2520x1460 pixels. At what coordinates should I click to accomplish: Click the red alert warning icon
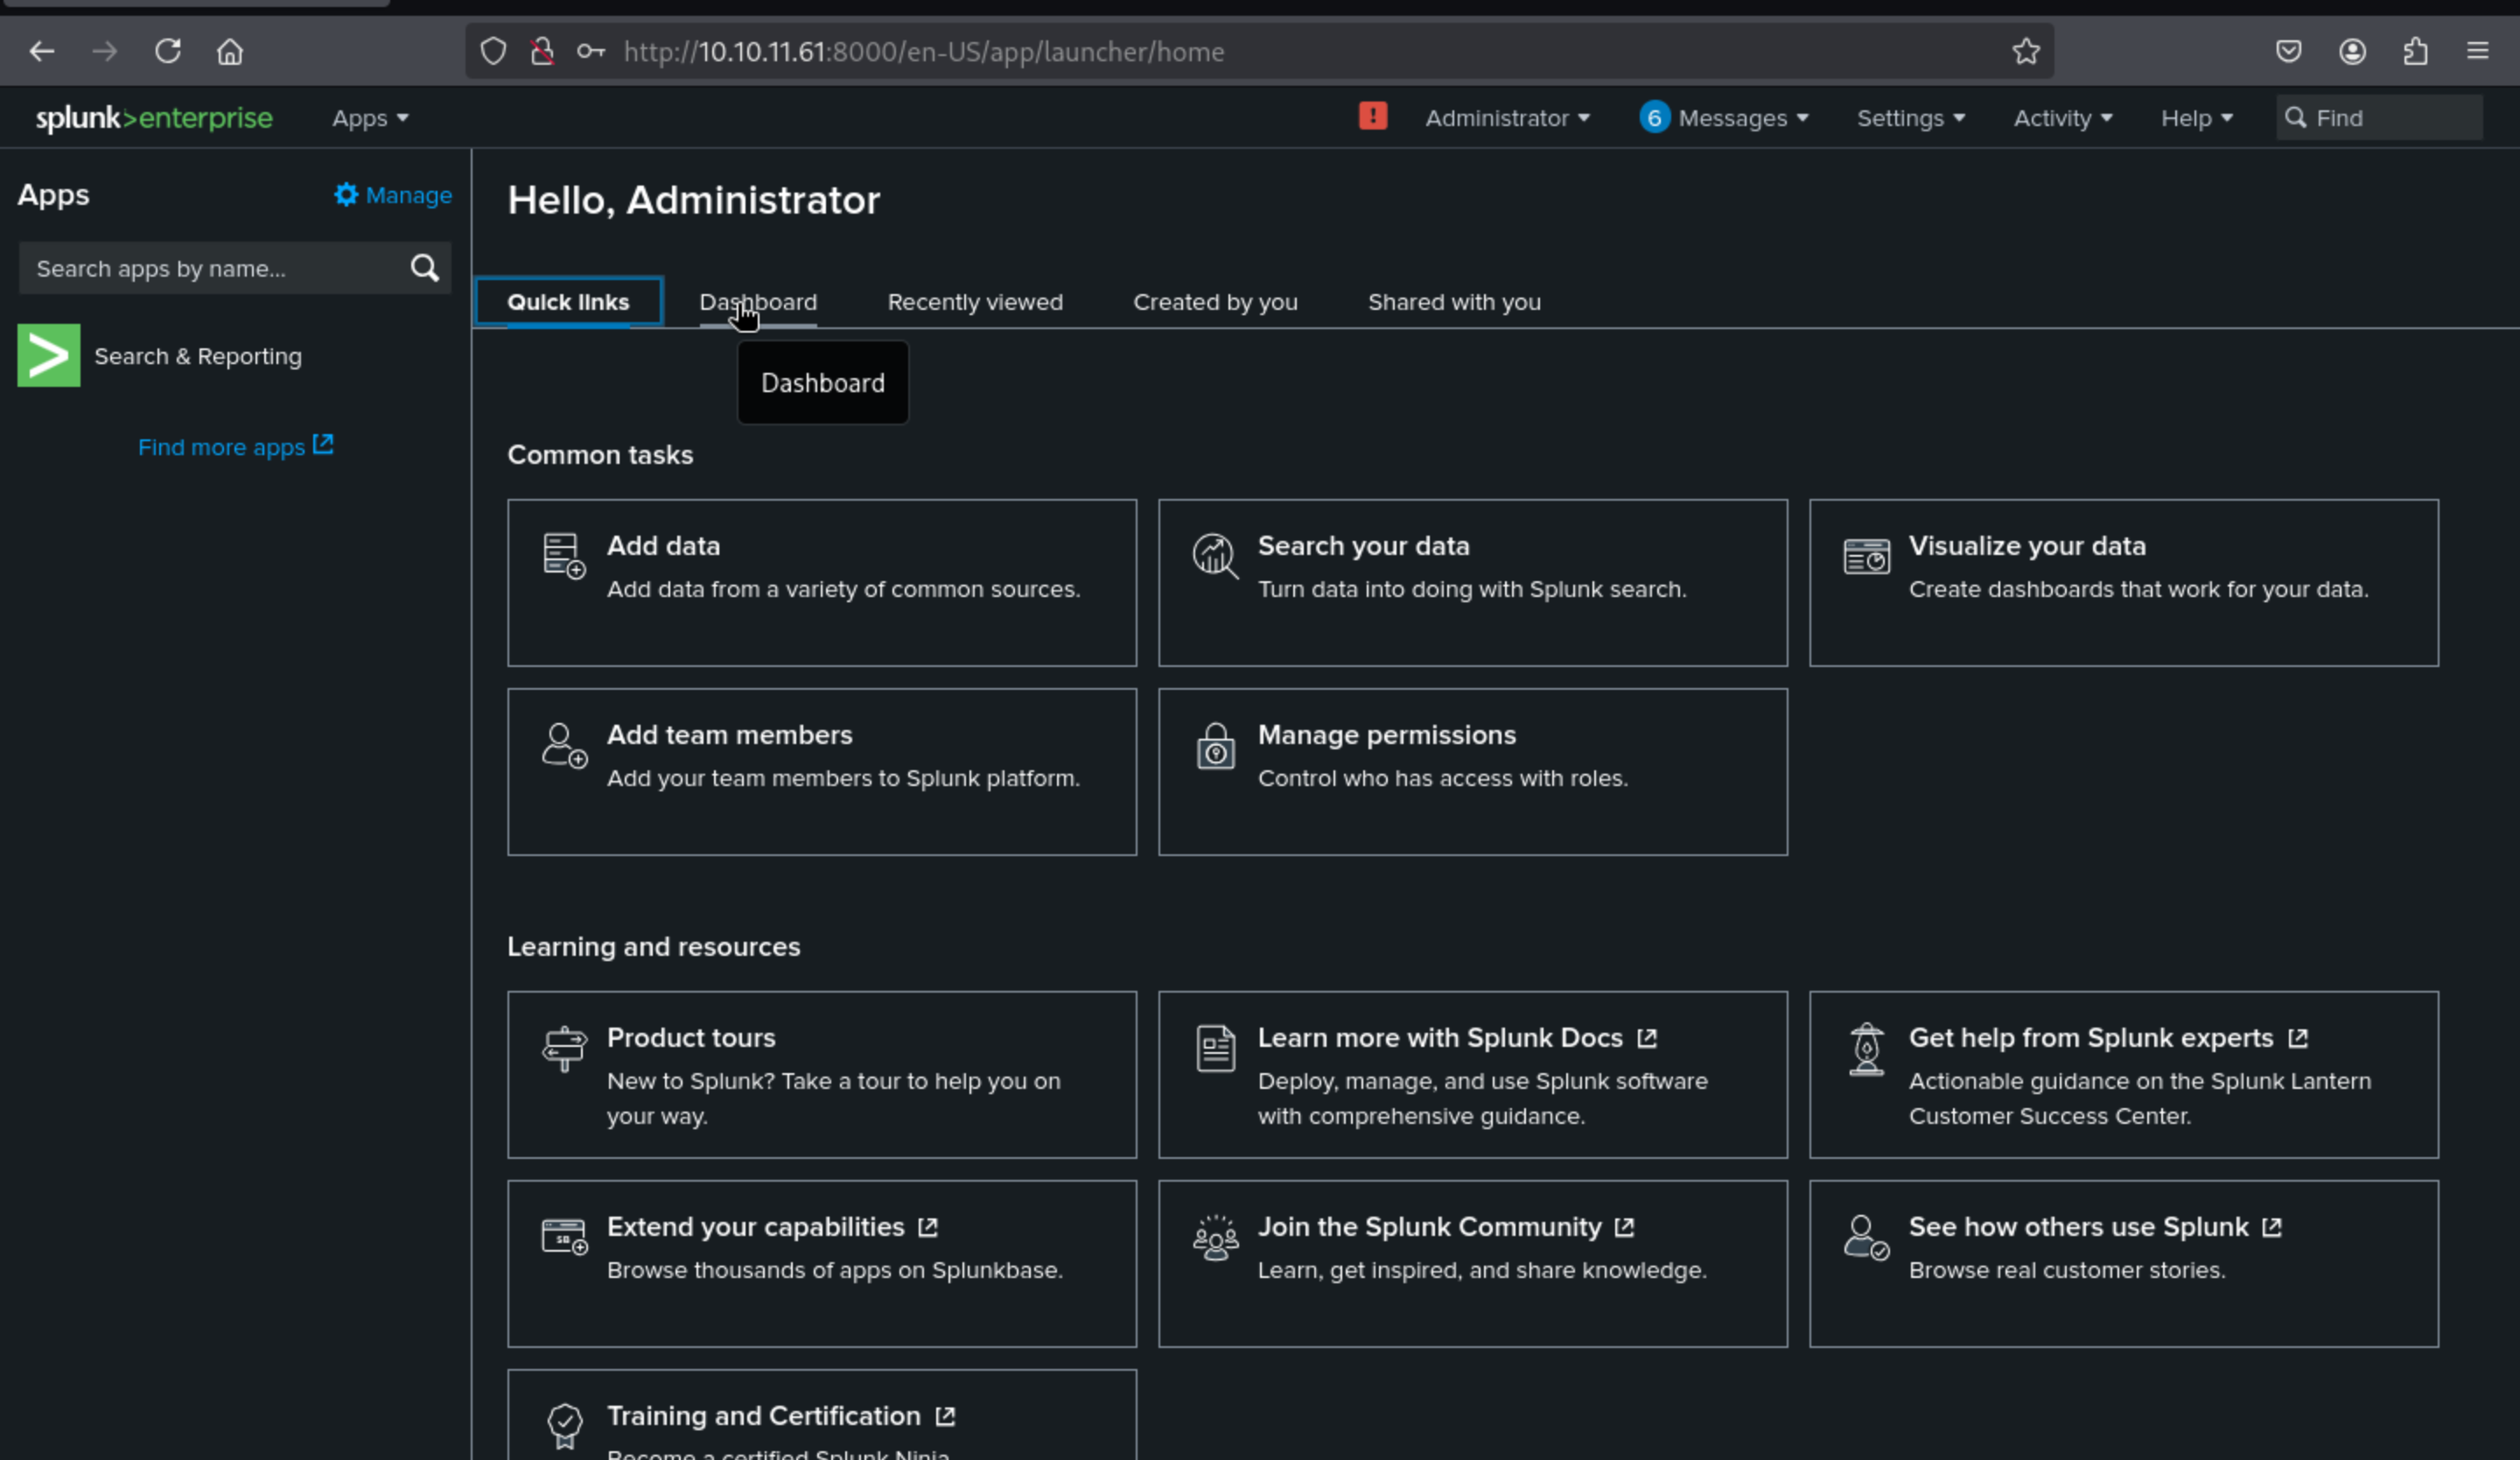coord(1372,117)
